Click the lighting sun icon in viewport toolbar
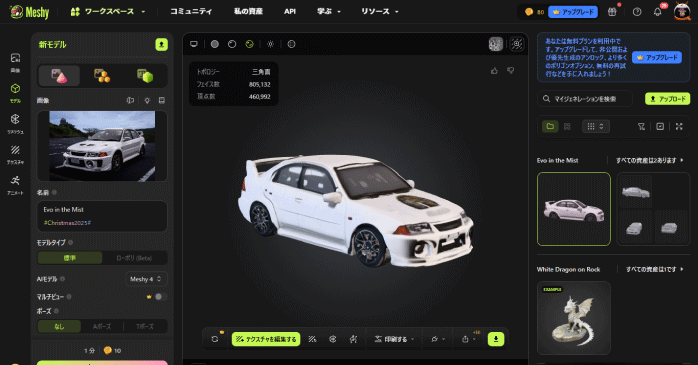The image size is (698, 365). click(270, 44)
